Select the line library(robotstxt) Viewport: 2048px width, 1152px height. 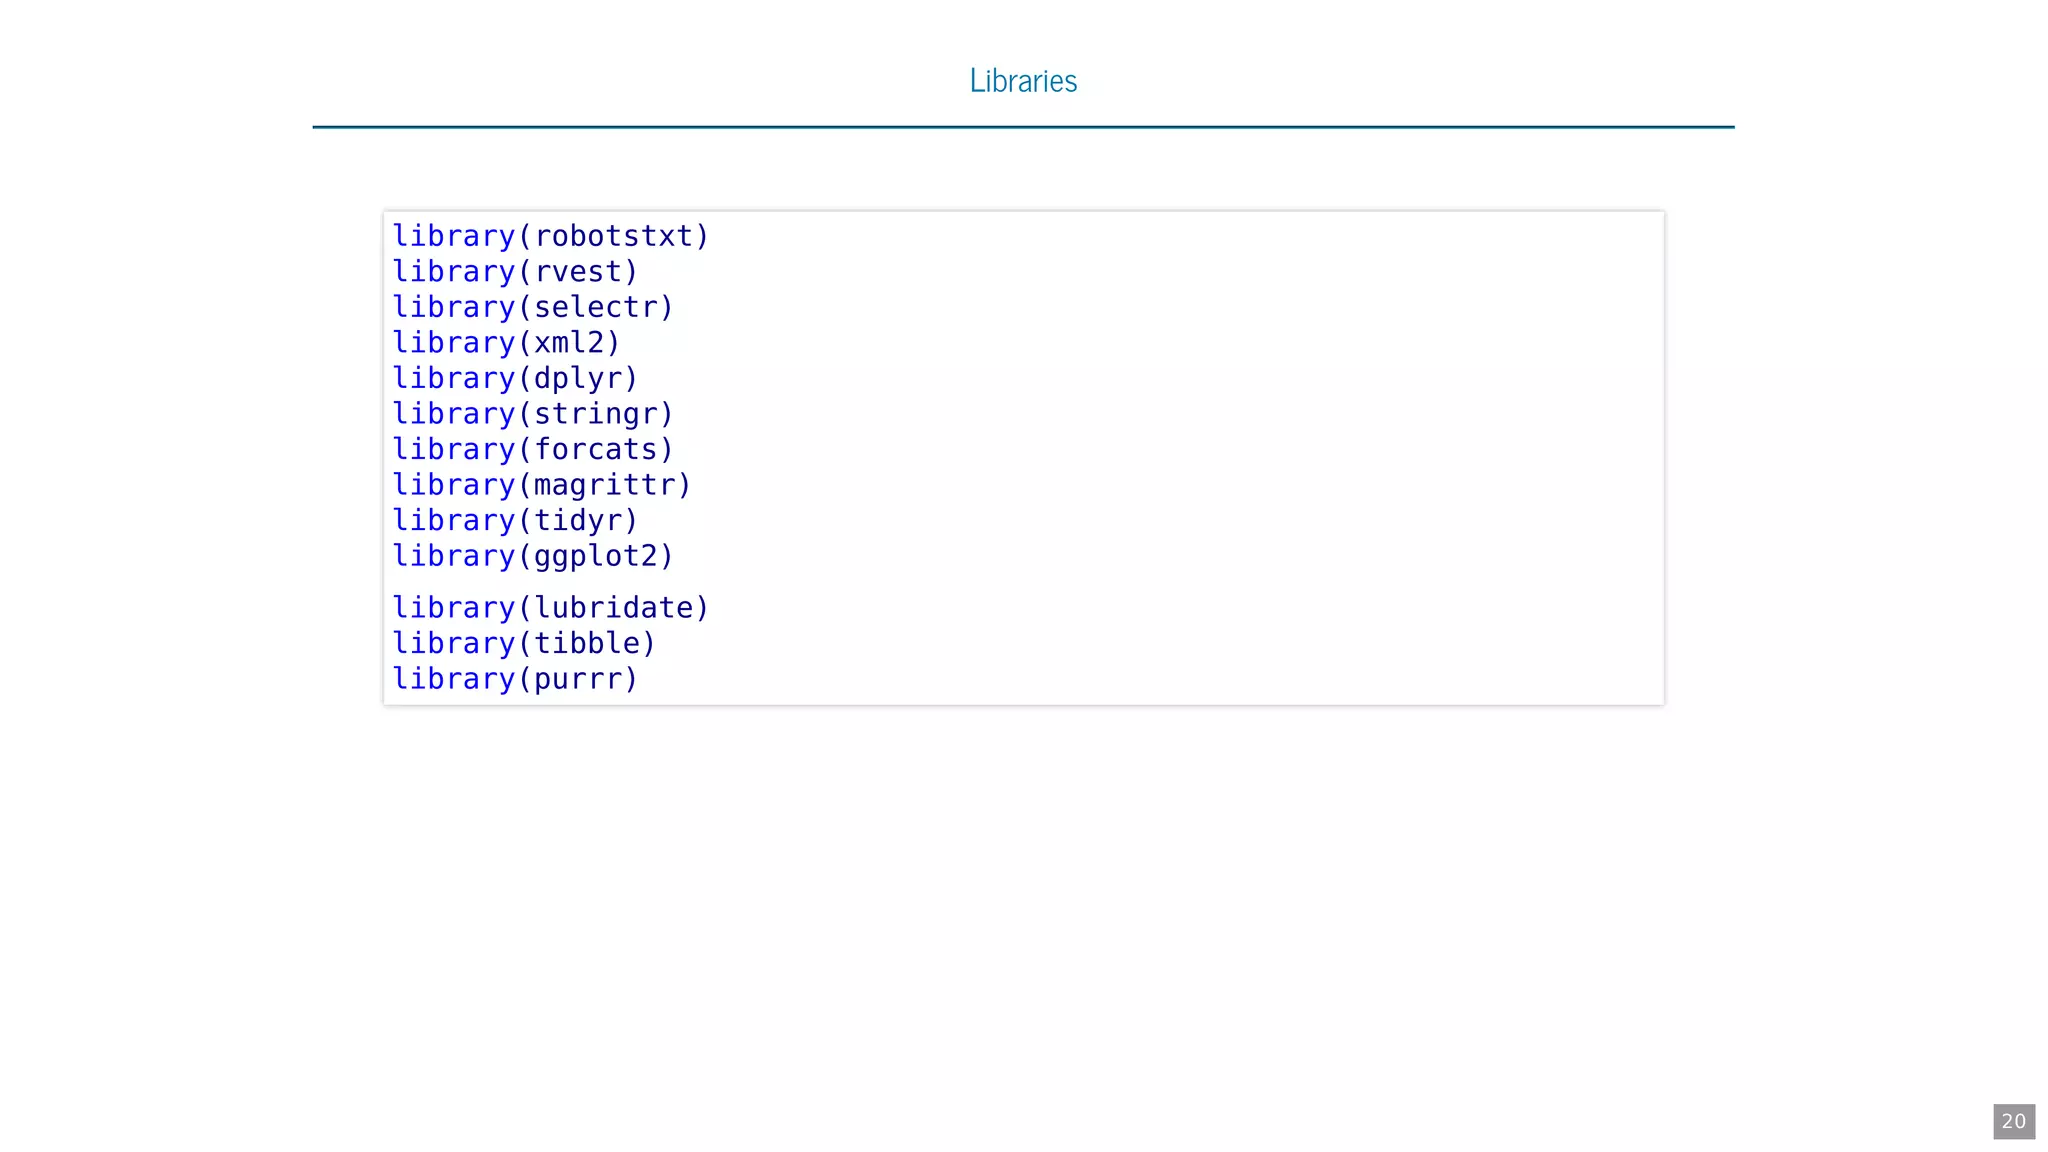[550, 236]
